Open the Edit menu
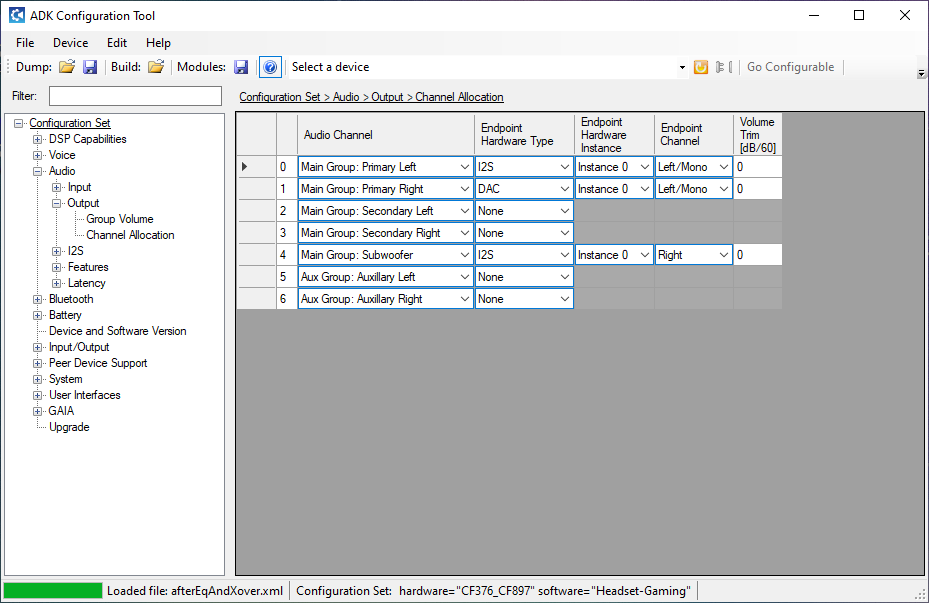This screenshot has width=929, height=603. pos(117,43)
